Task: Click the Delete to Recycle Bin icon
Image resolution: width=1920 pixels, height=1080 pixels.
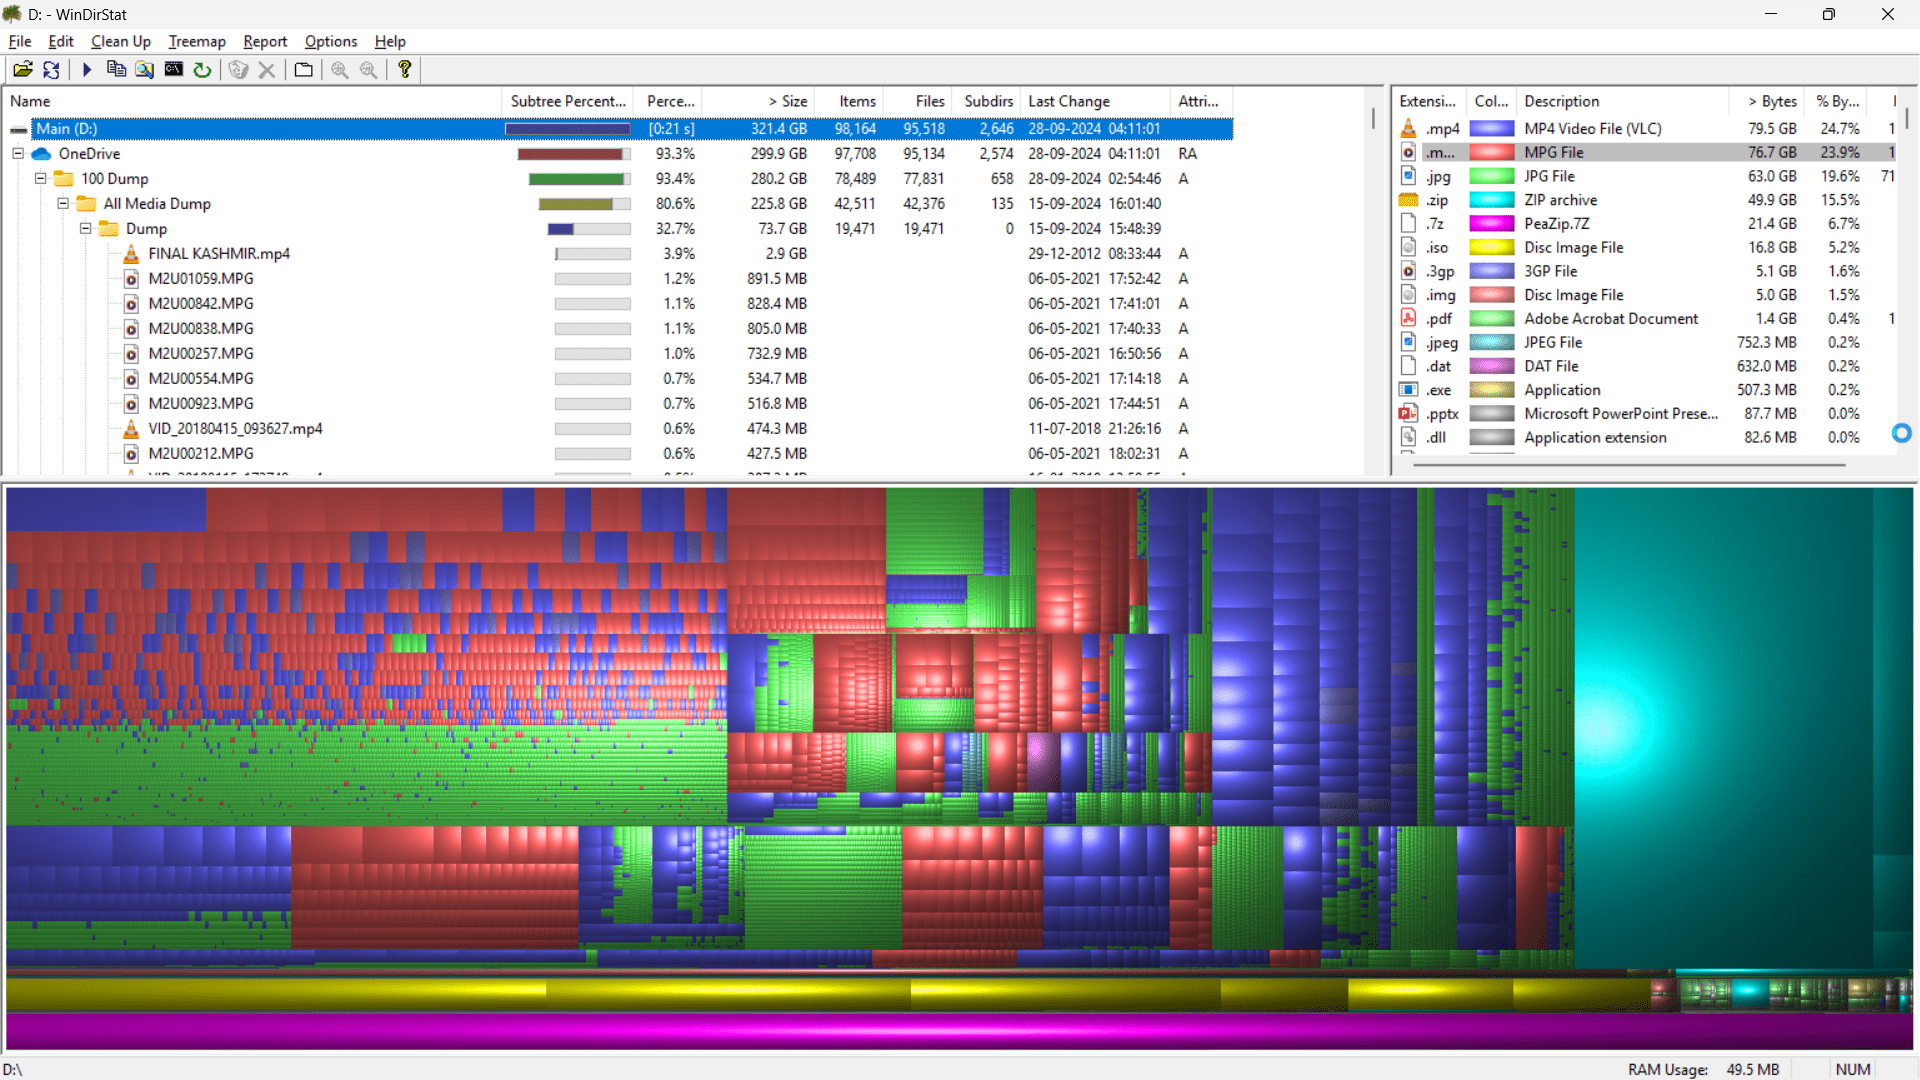Action: point(238,69)
